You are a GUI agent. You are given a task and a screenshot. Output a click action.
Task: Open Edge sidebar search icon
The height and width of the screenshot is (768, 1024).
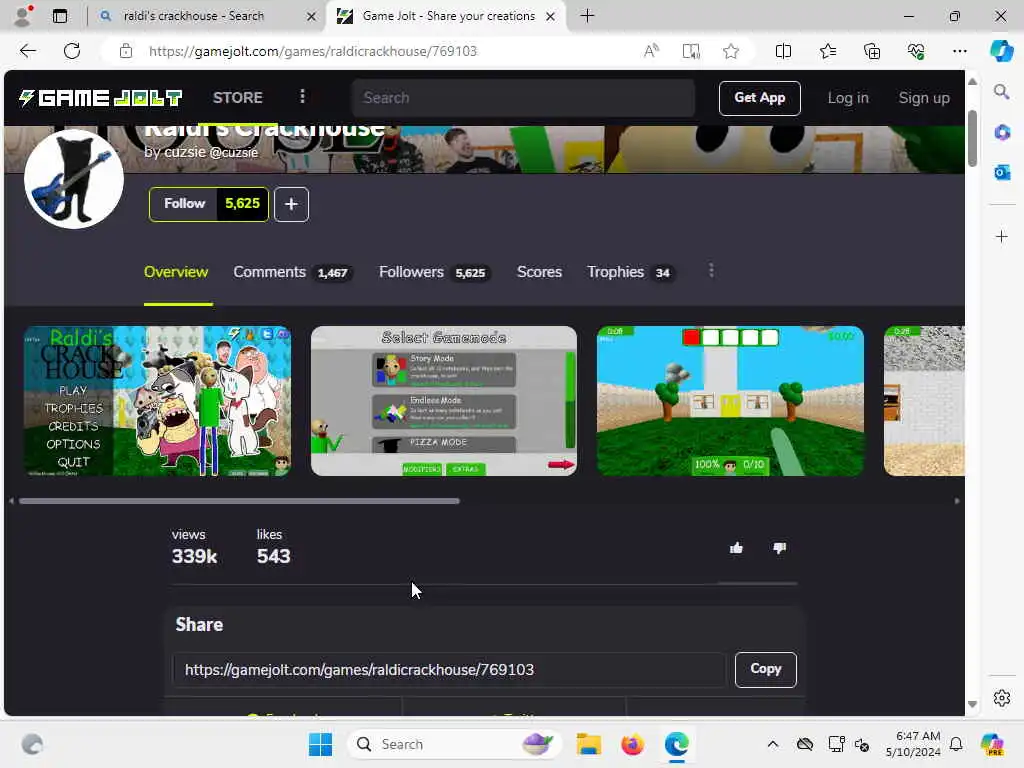point(1002,92)
